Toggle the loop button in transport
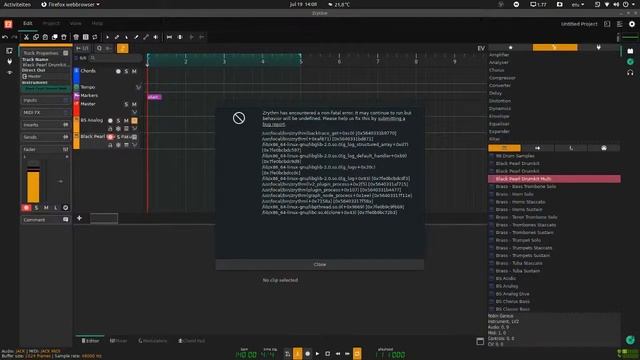This screenshot has width=640, height=360. point(357,353)
